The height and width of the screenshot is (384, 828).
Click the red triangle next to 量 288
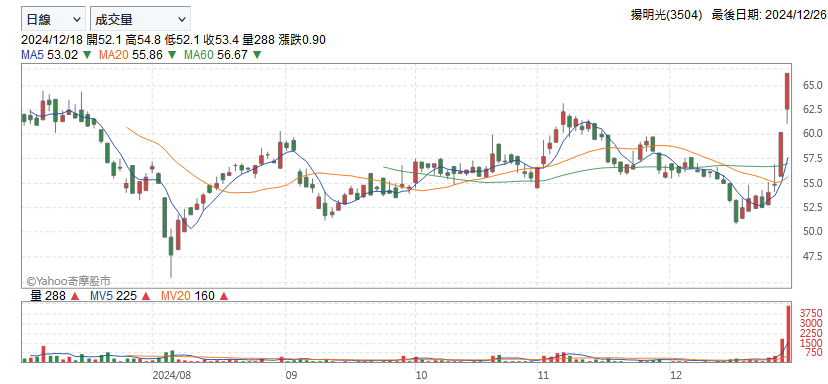(x=75, y=296)
